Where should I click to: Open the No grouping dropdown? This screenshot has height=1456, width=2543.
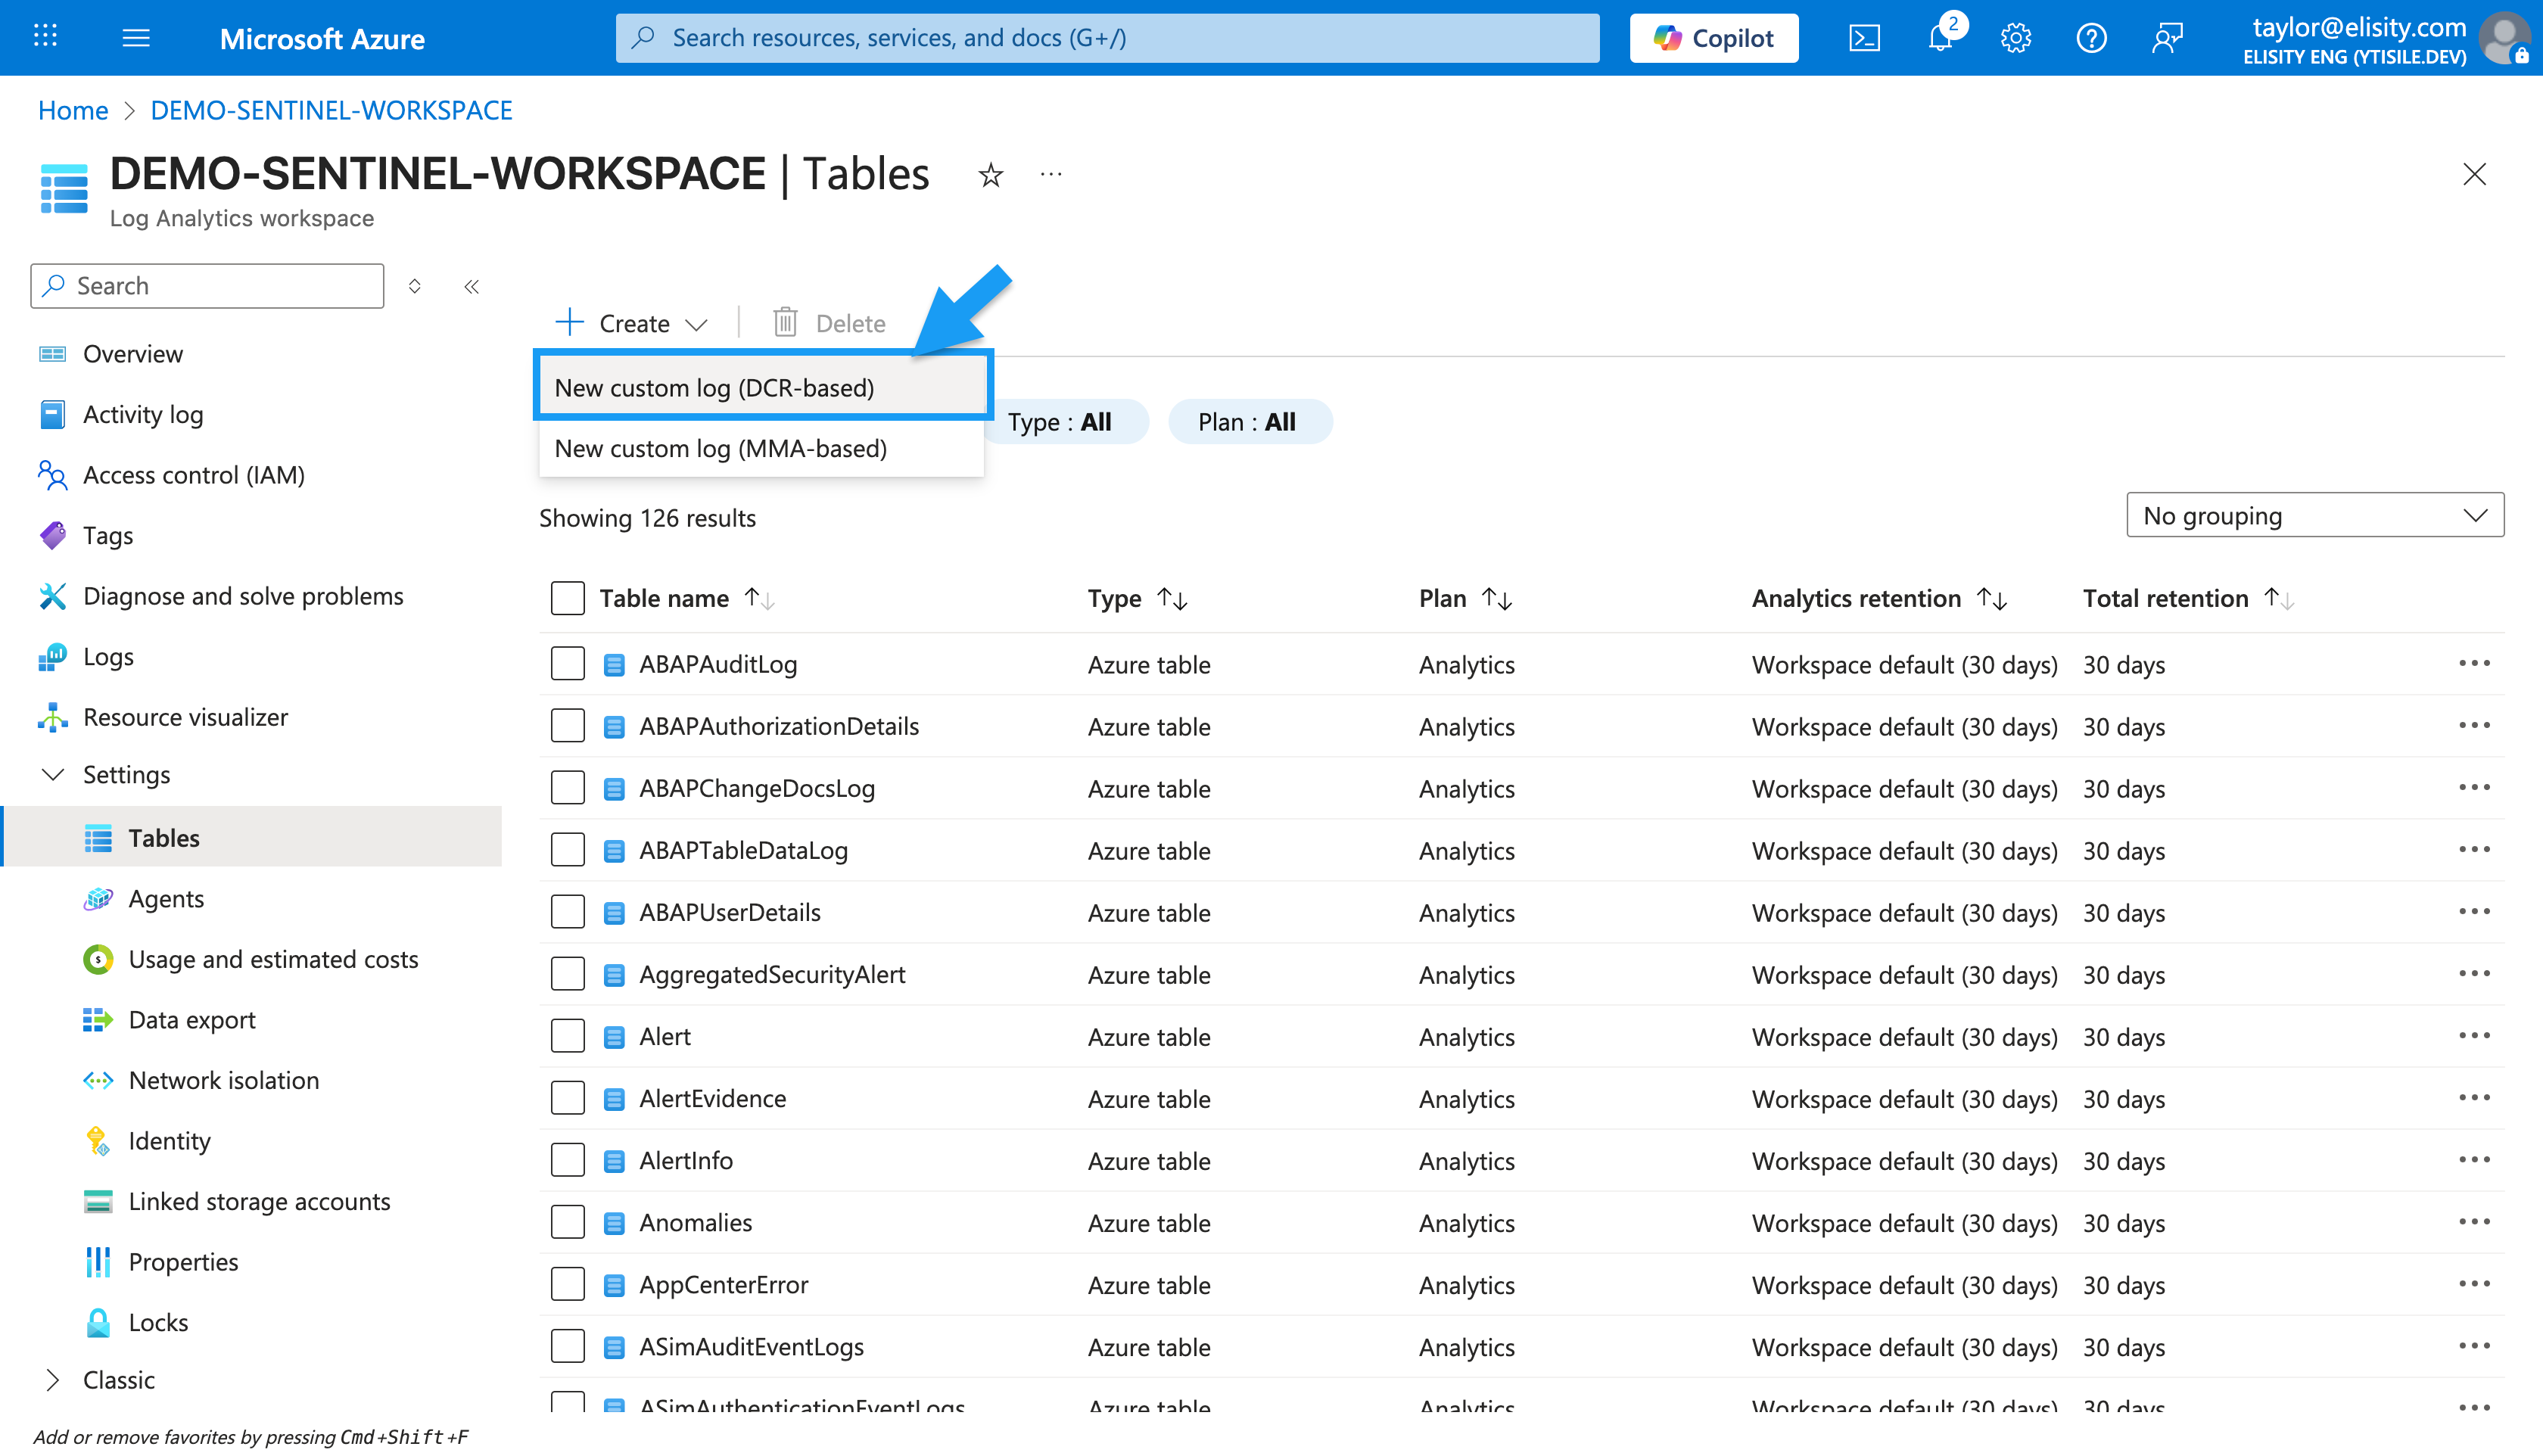2314,515
